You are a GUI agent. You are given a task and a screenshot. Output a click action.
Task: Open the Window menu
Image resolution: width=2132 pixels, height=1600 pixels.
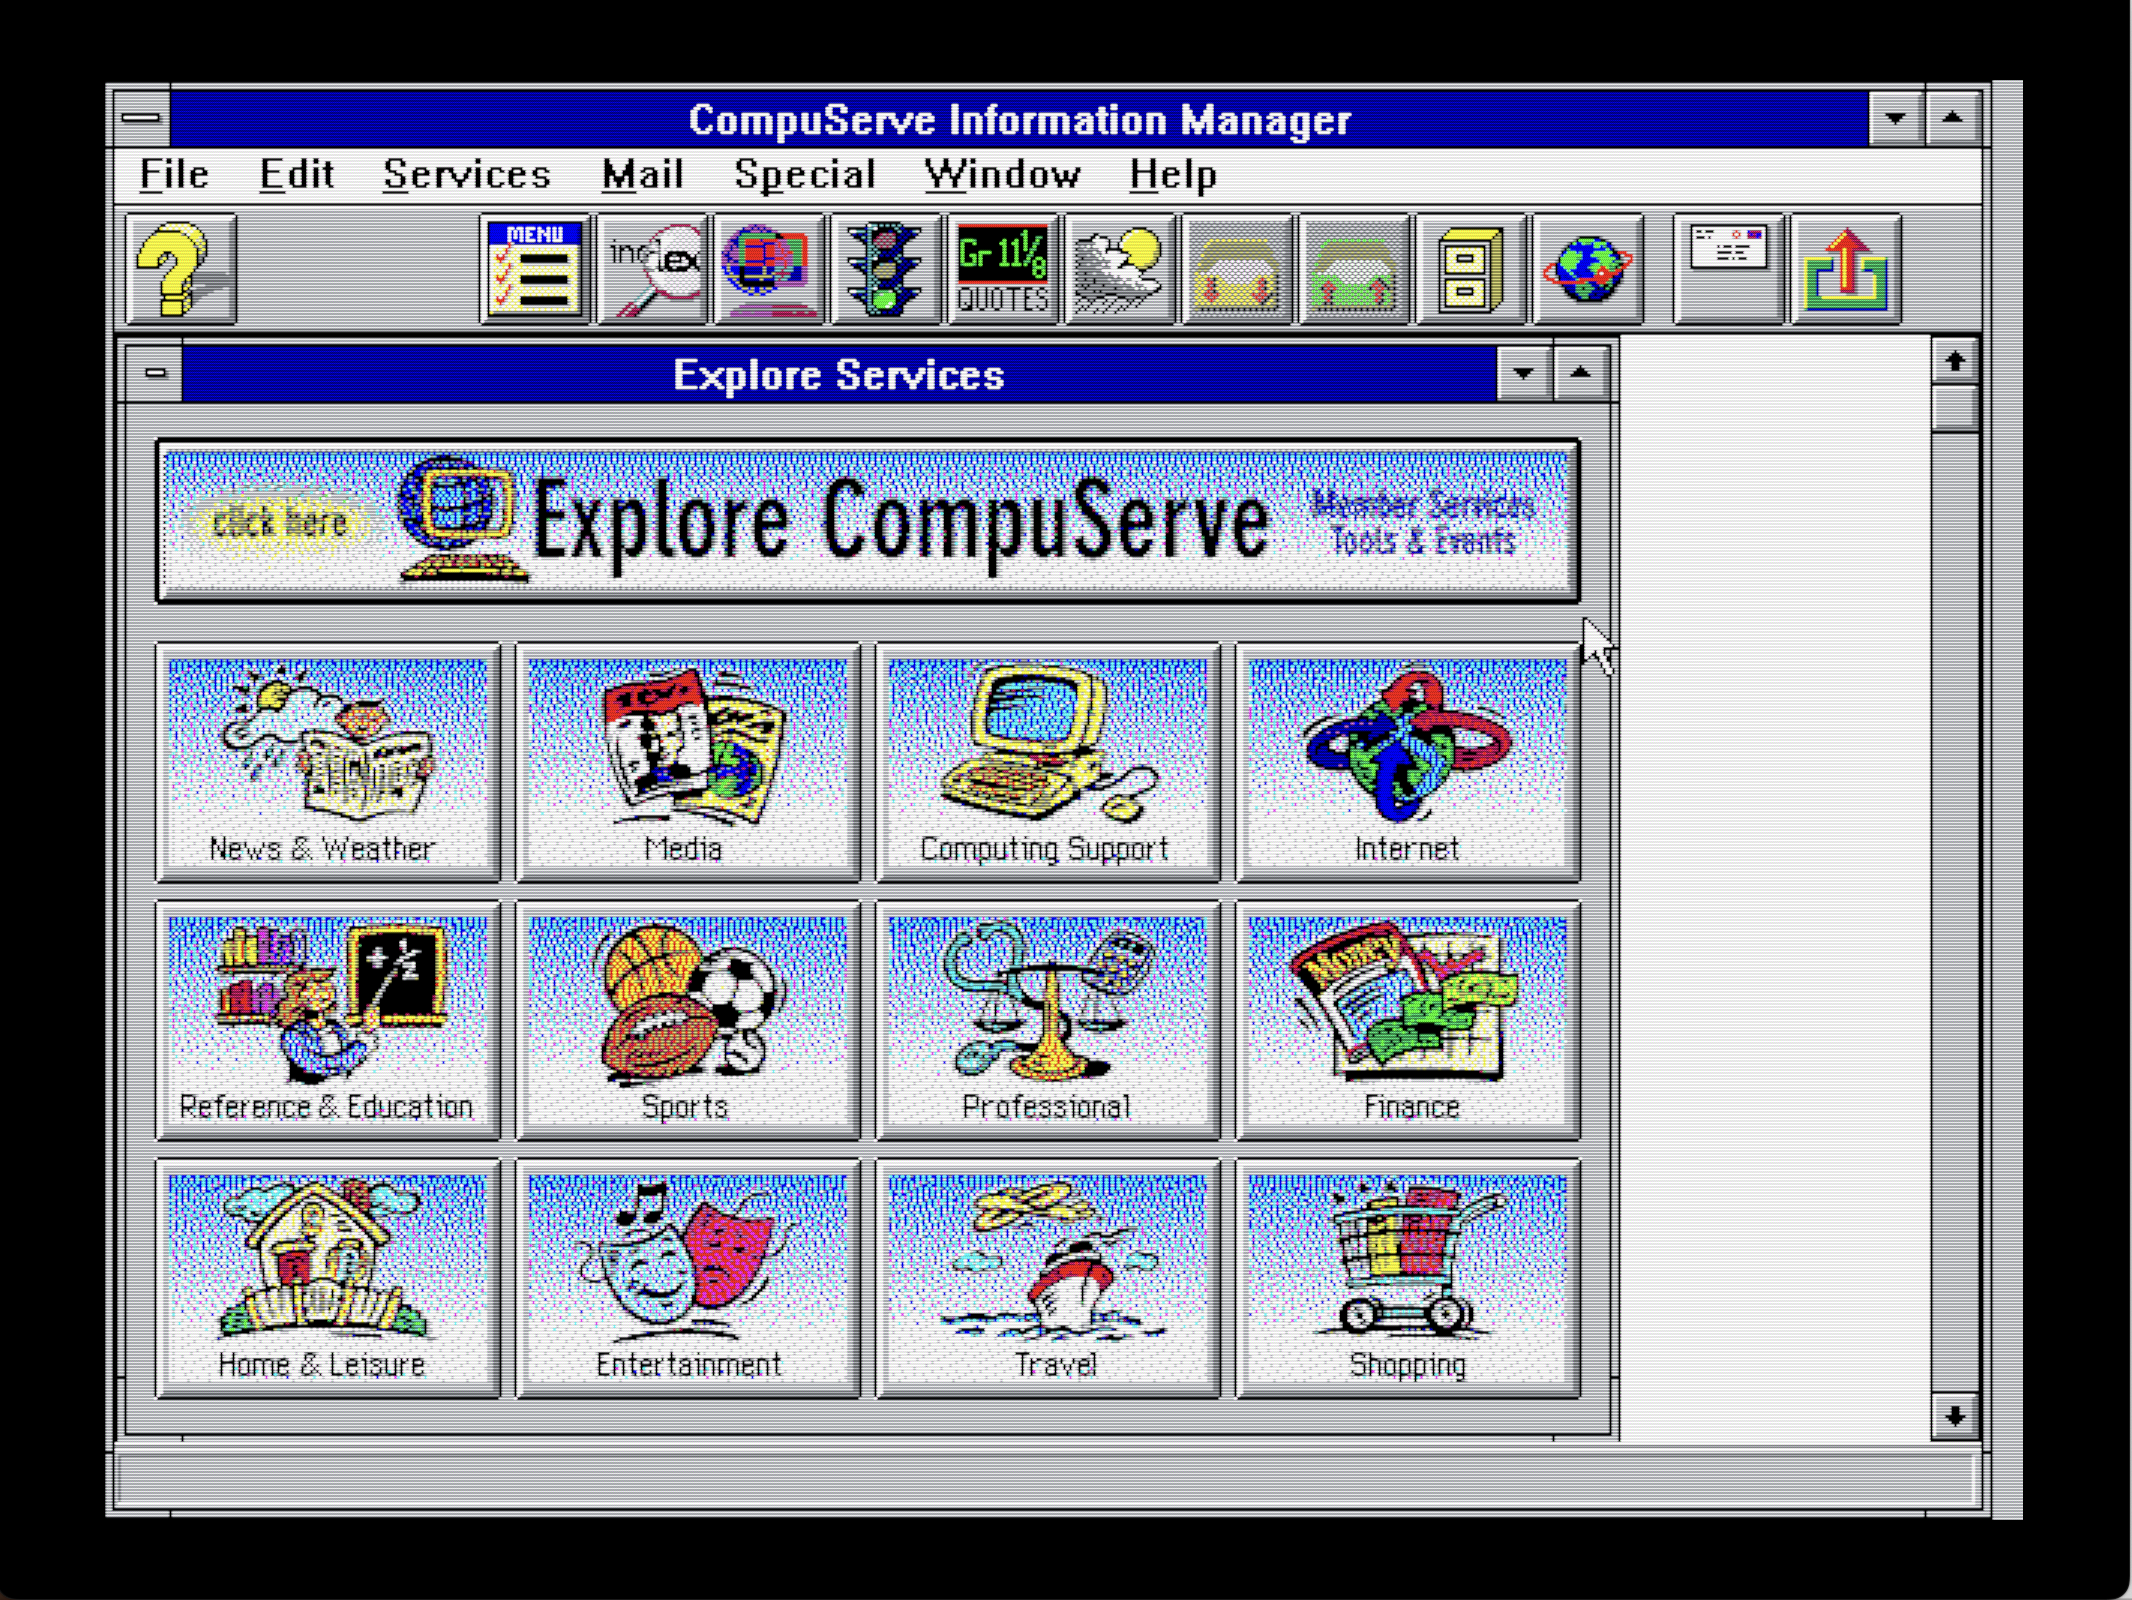[1002, 175]
